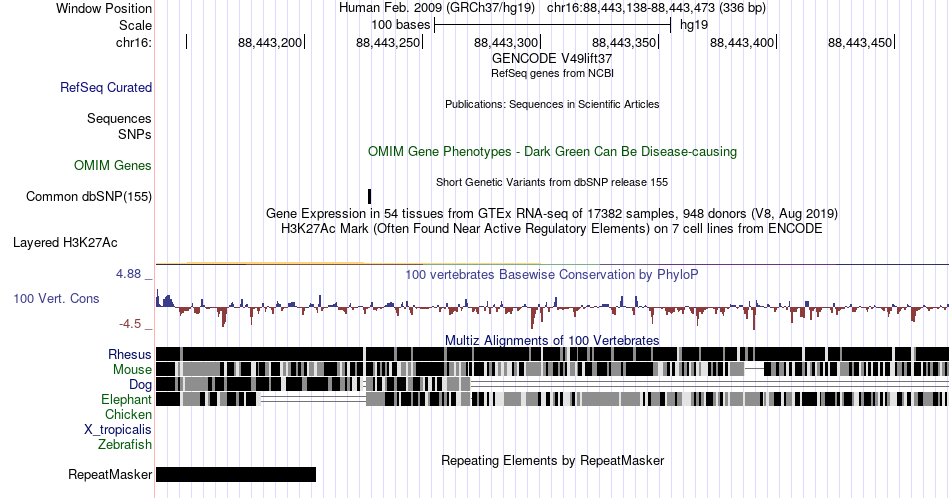Select the SNPs track label
The width and height of the screenshot is (950, 498).
(135, 134)
